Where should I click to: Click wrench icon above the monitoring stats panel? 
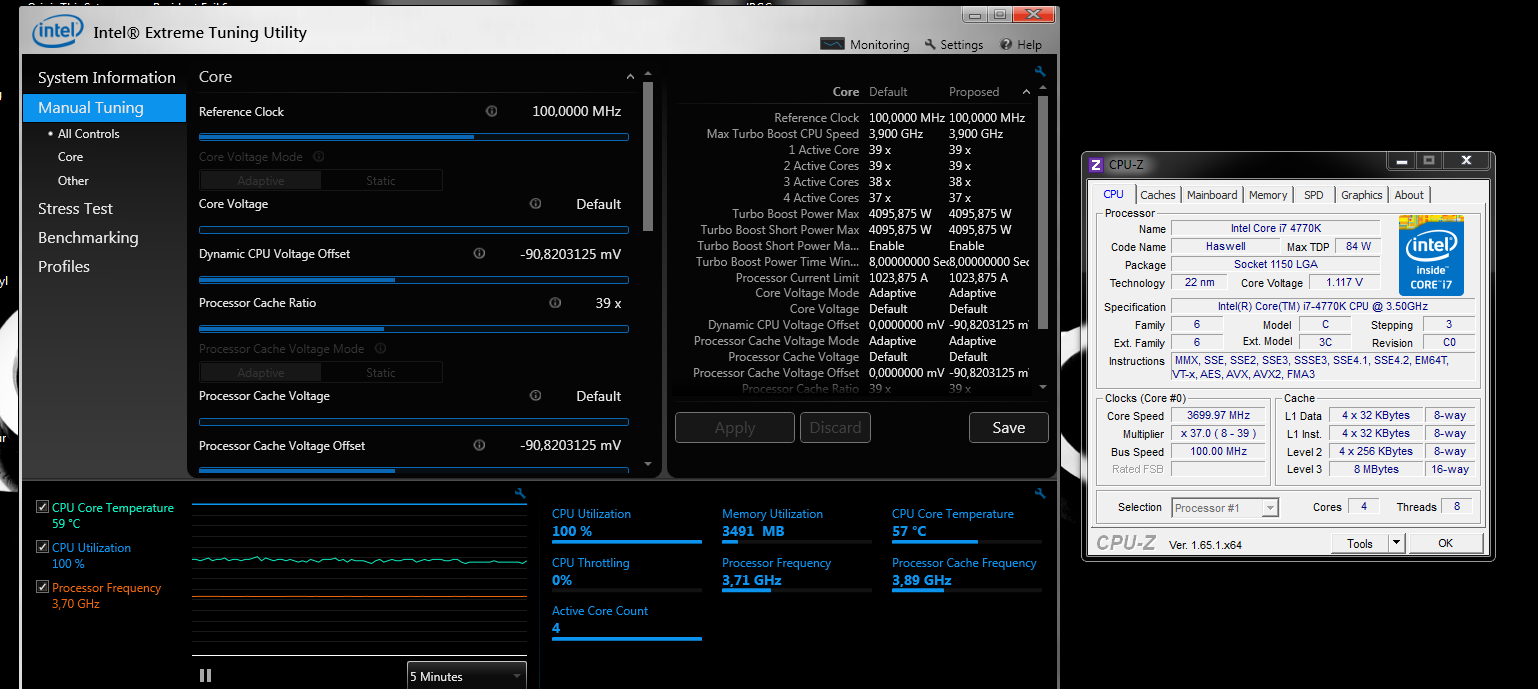point(1040,493)
